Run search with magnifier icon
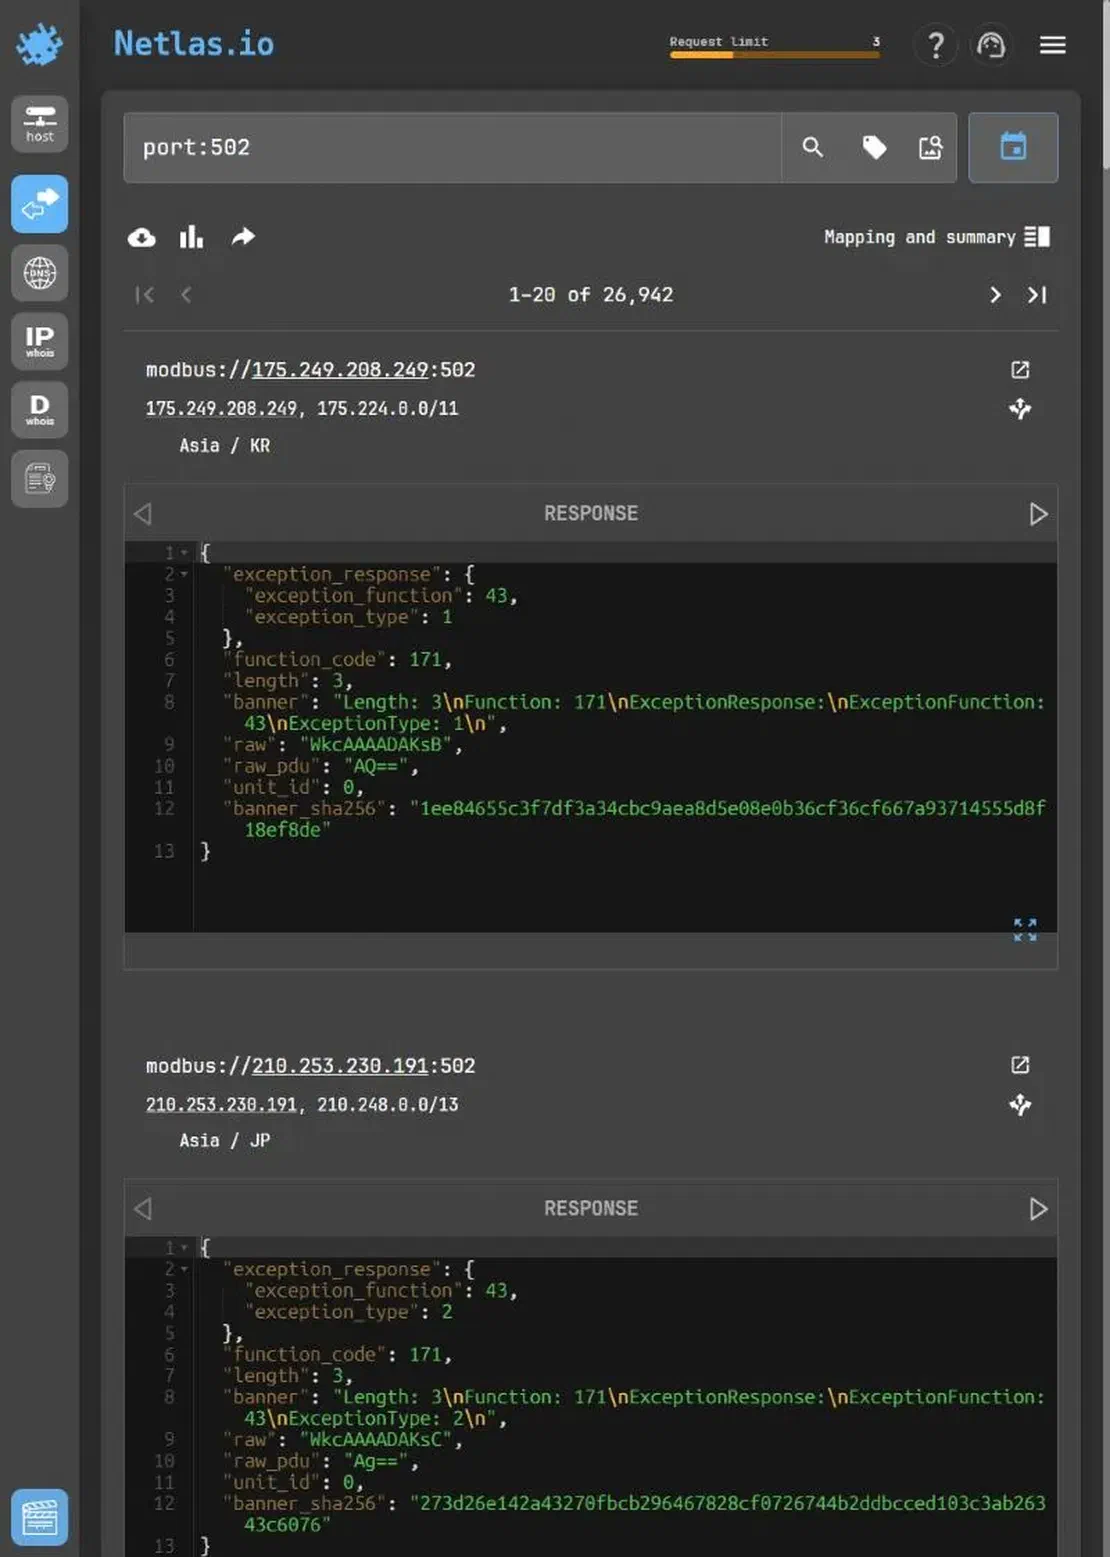1110x1557 pixels. coord(813,148)
